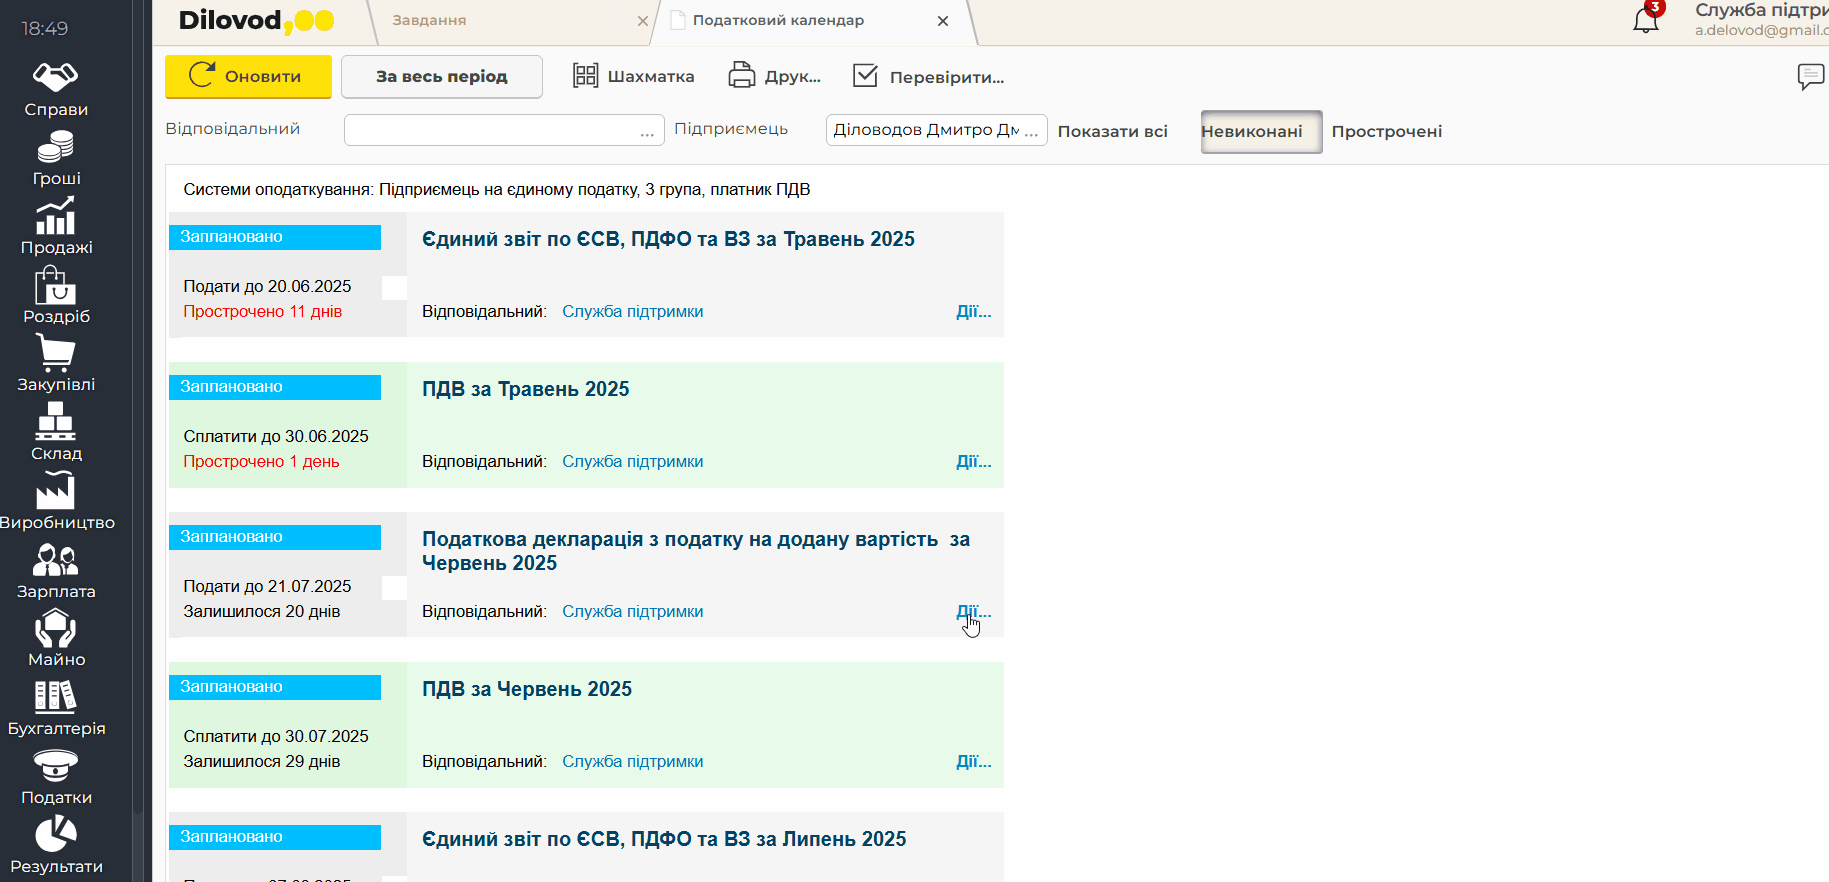Viewport: 1829px width, 882px height.
Task: Open the Зарплата payroll section
Action: (x=56, y=571)
